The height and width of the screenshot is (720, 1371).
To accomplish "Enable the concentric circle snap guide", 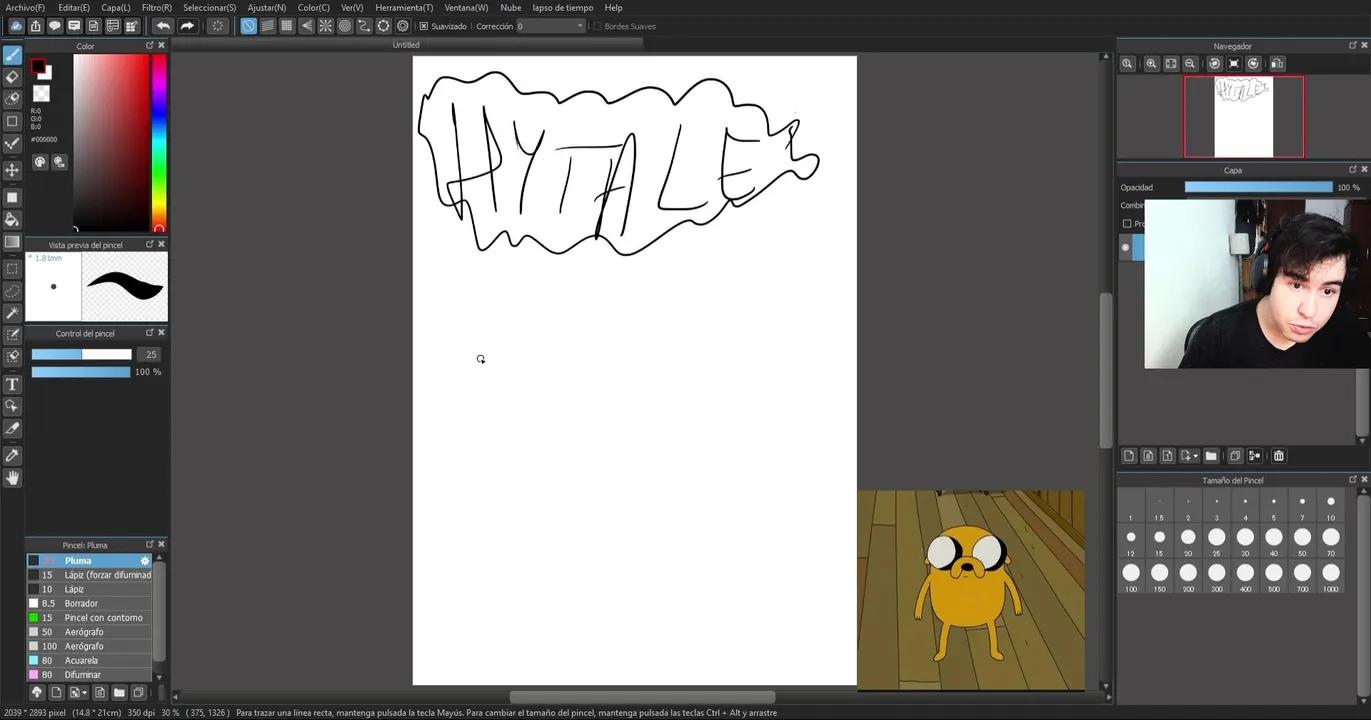I will (x=345, y=26).
